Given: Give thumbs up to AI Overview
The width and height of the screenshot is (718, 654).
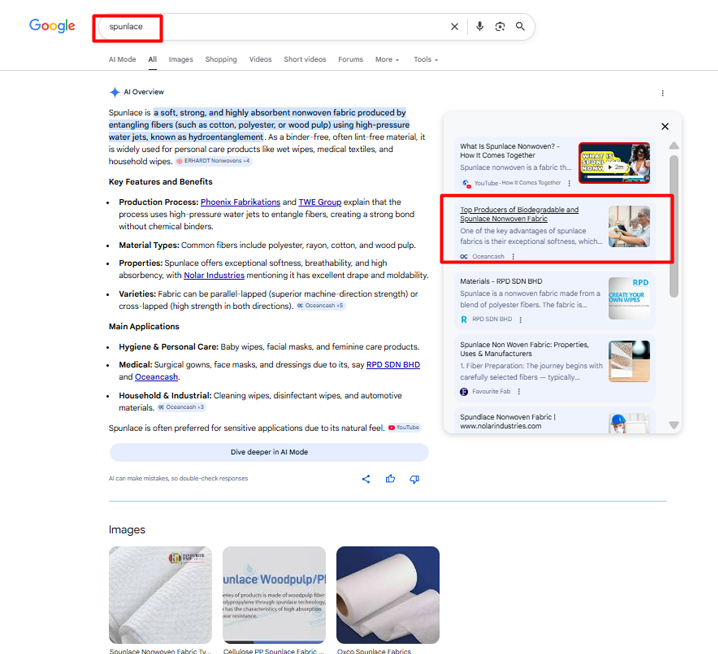Looking at the screenshot, I should click(390, 479).
